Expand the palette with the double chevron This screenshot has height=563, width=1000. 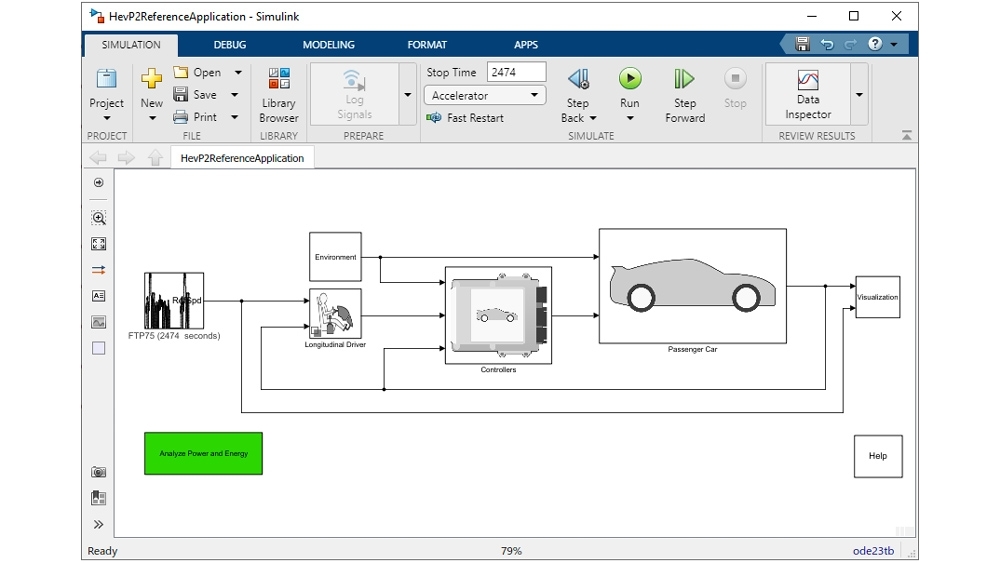(98, 525)
